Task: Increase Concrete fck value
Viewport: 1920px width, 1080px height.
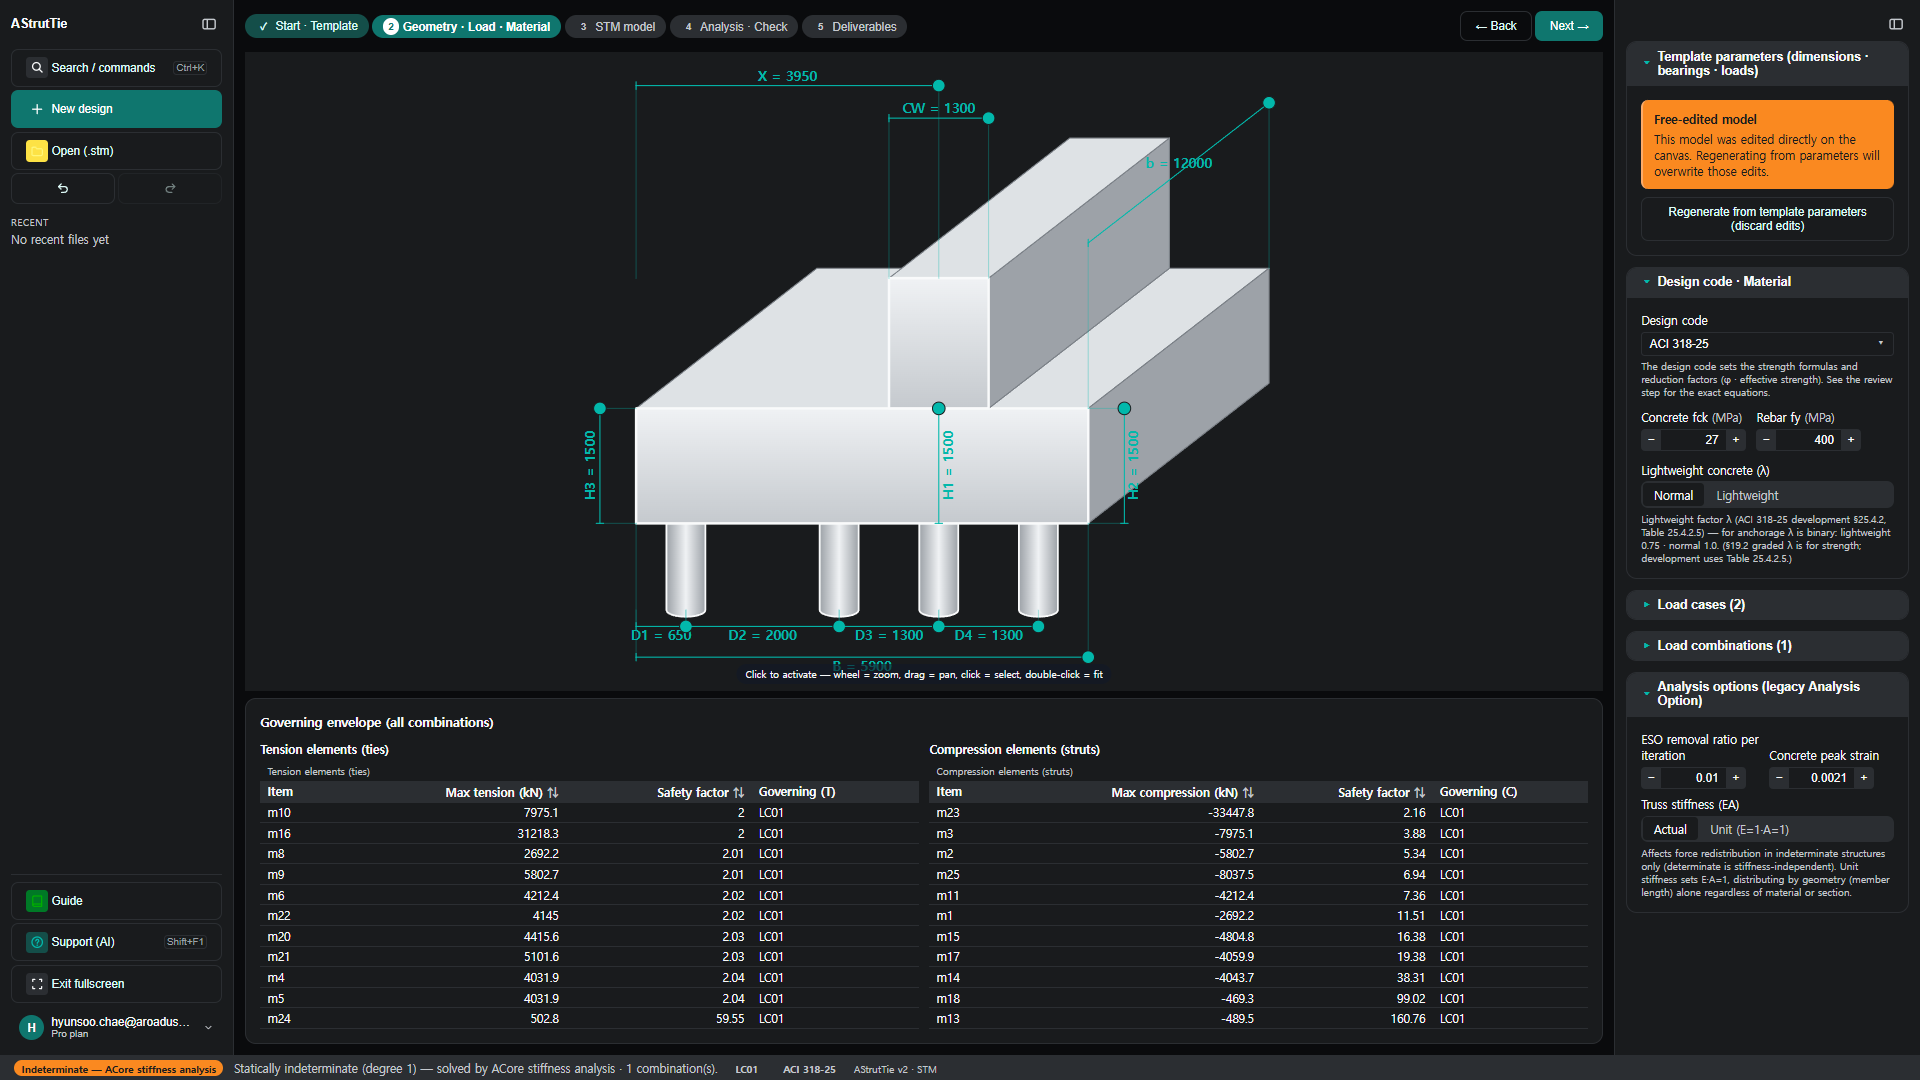Action: [1736, 440]
